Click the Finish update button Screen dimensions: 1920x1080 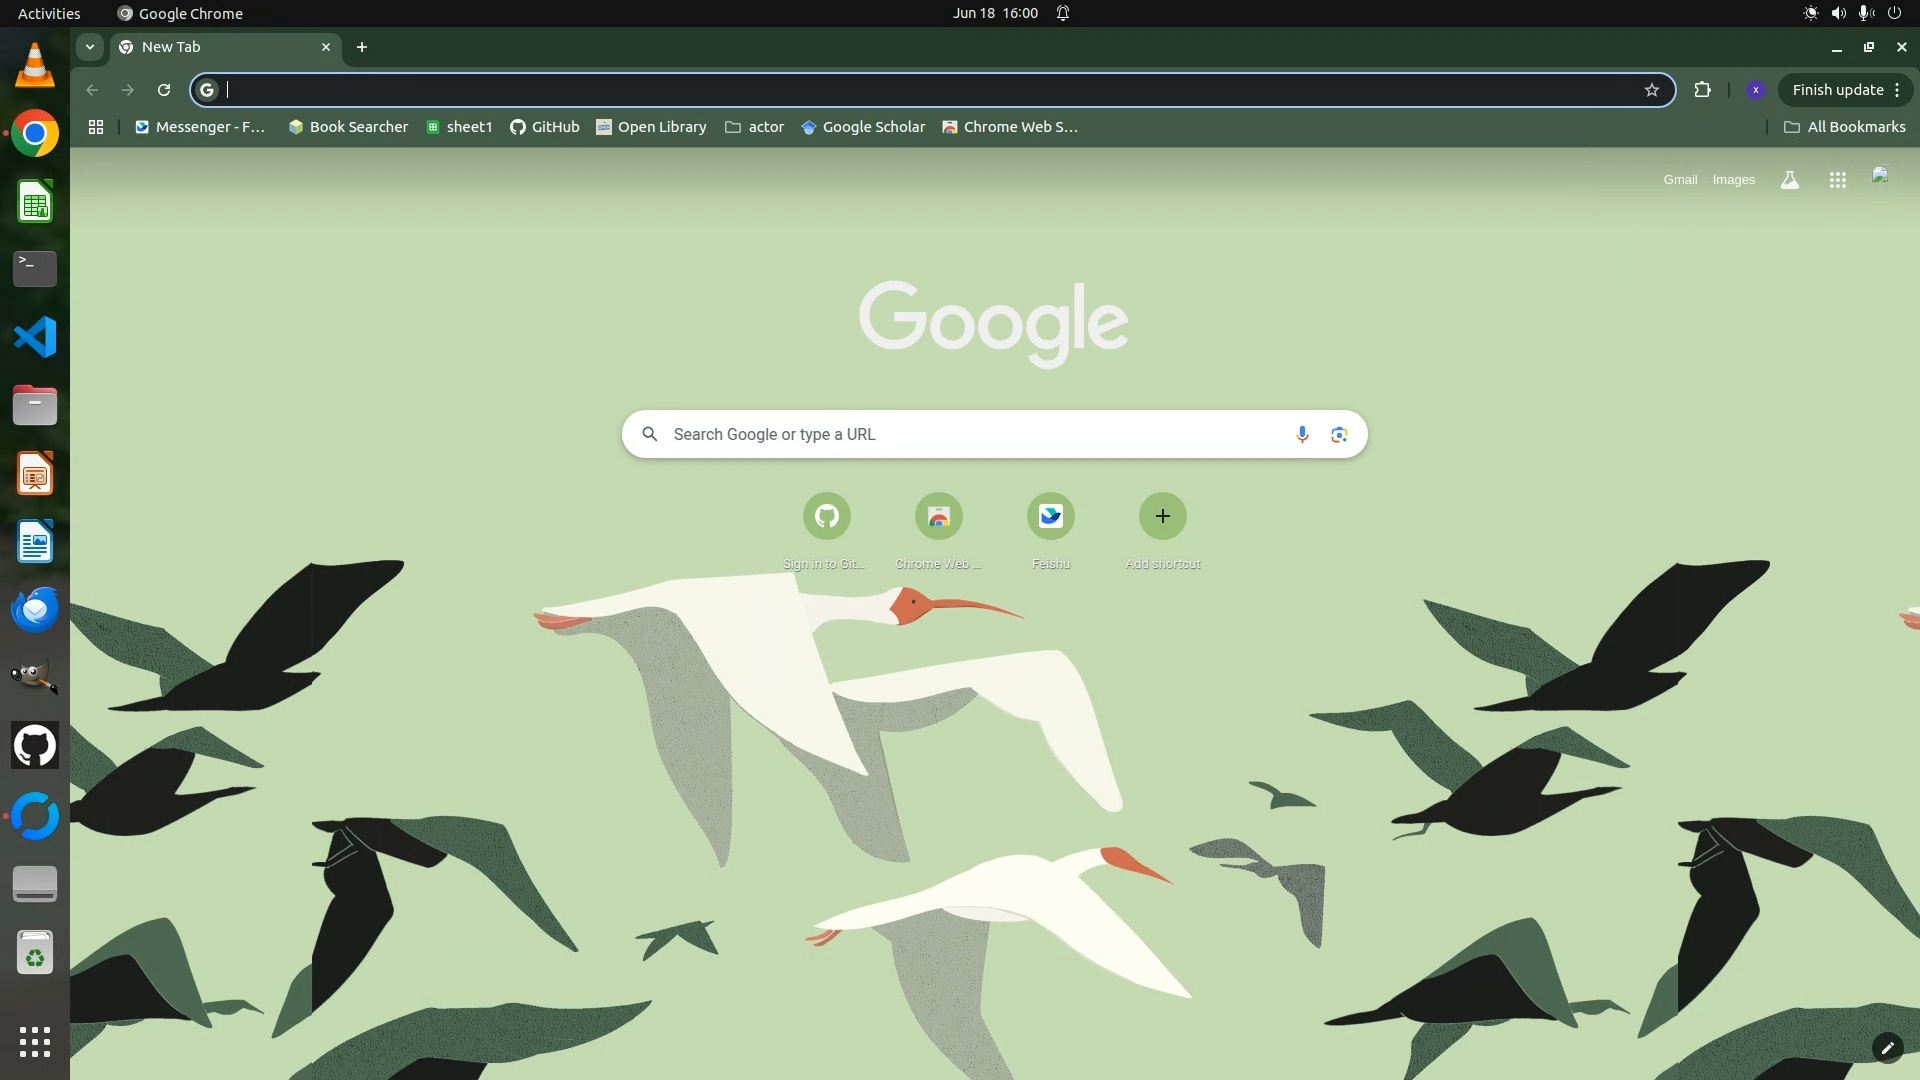[1837, 90]
